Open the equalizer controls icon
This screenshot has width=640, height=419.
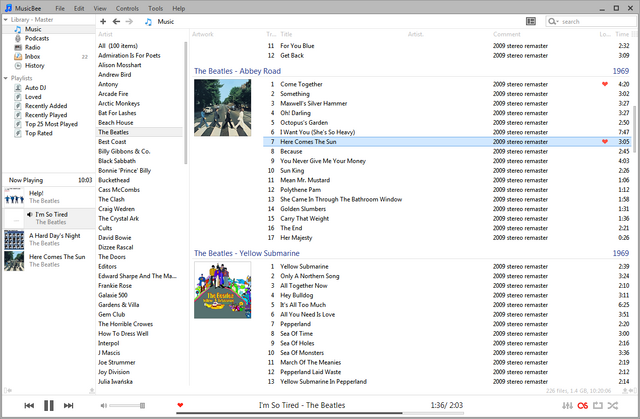[x=566, y=405]
